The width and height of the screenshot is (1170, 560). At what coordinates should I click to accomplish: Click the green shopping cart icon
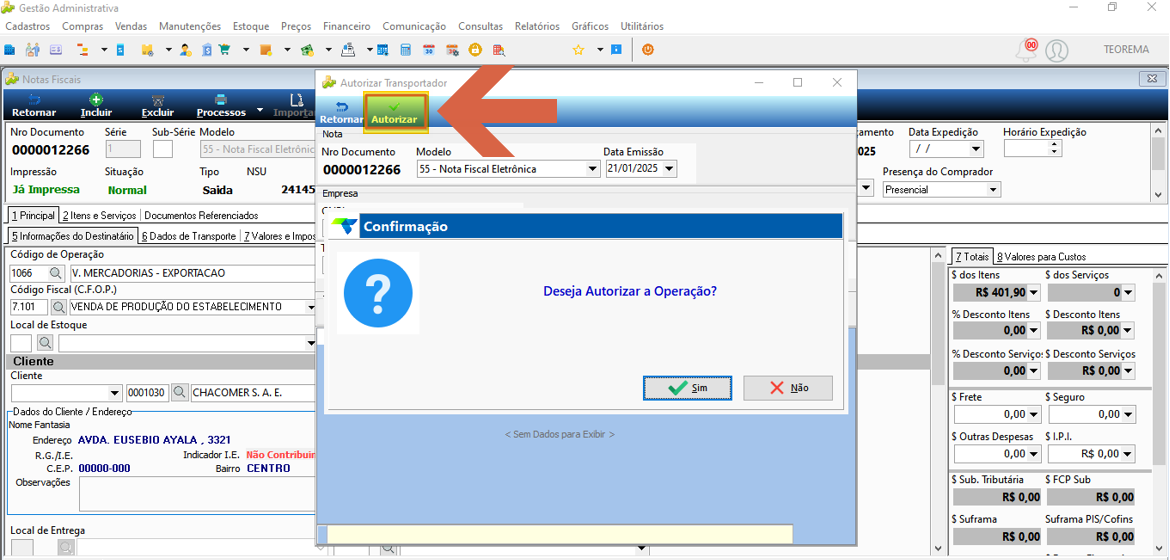coord(224,50)
